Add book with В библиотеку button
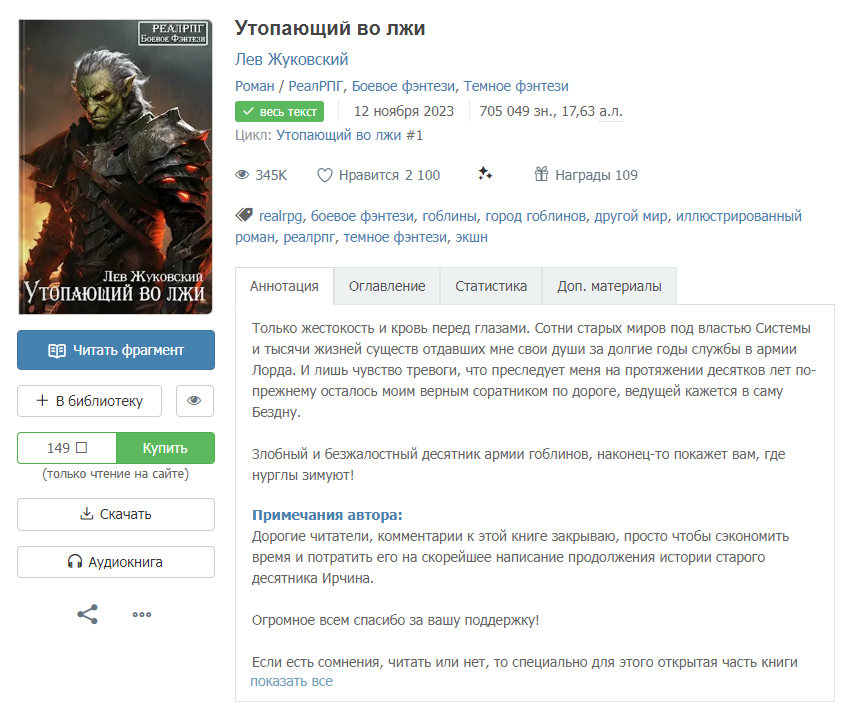The image size is (845, 706). 89,401
